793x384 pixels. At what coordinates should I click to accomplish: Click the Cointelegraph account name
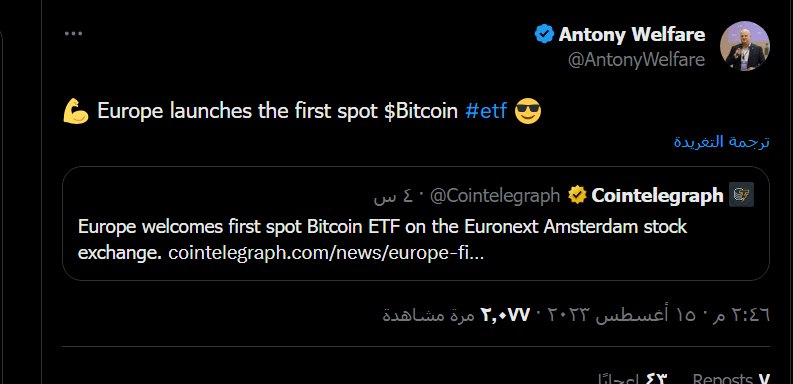[657, 195]
